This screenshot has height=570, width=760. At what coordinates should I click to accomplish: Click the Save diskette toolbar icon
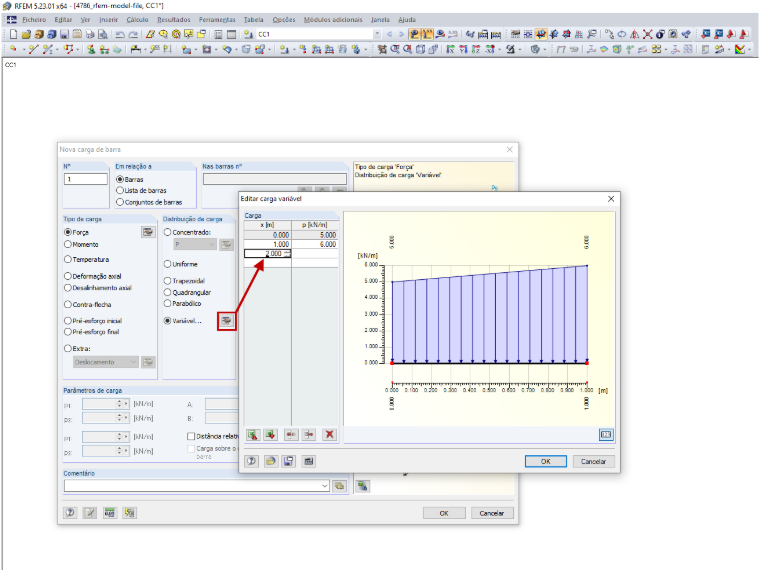(x=64, y=34)
